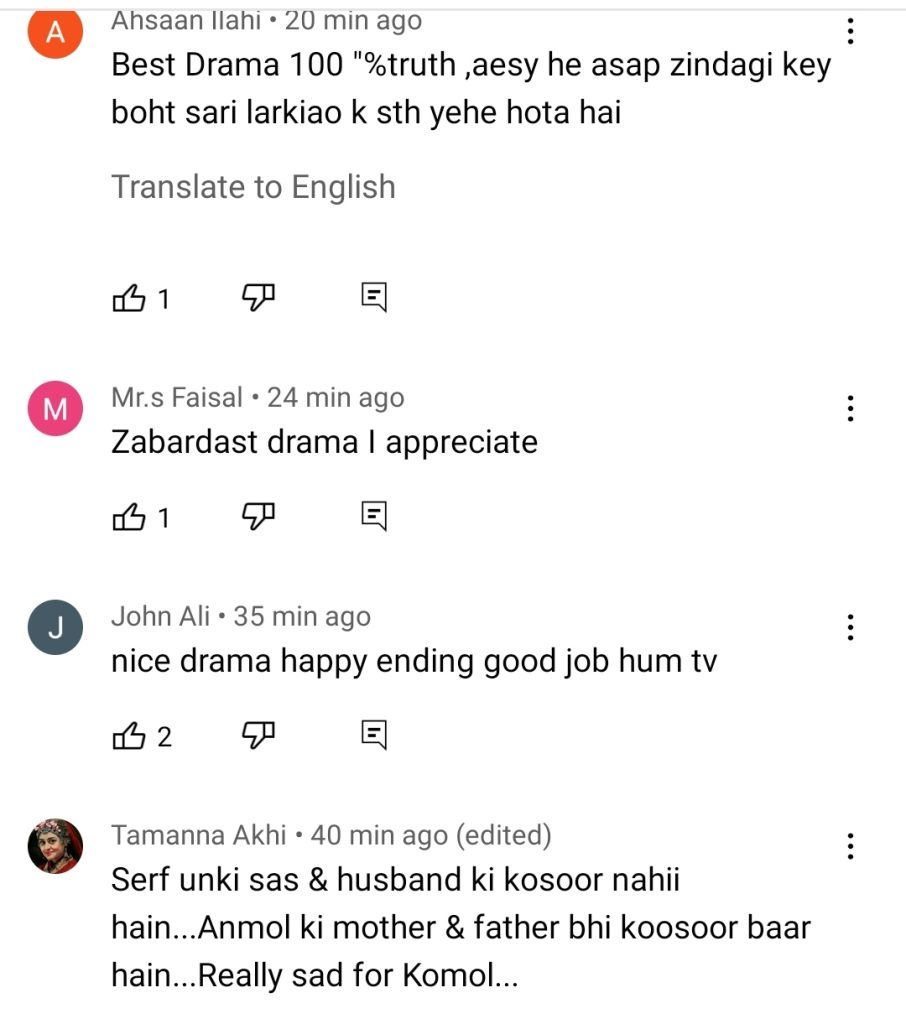Dislike Mr.s Faisal's comment
The image size is (906, 1024).
point(258,516)
